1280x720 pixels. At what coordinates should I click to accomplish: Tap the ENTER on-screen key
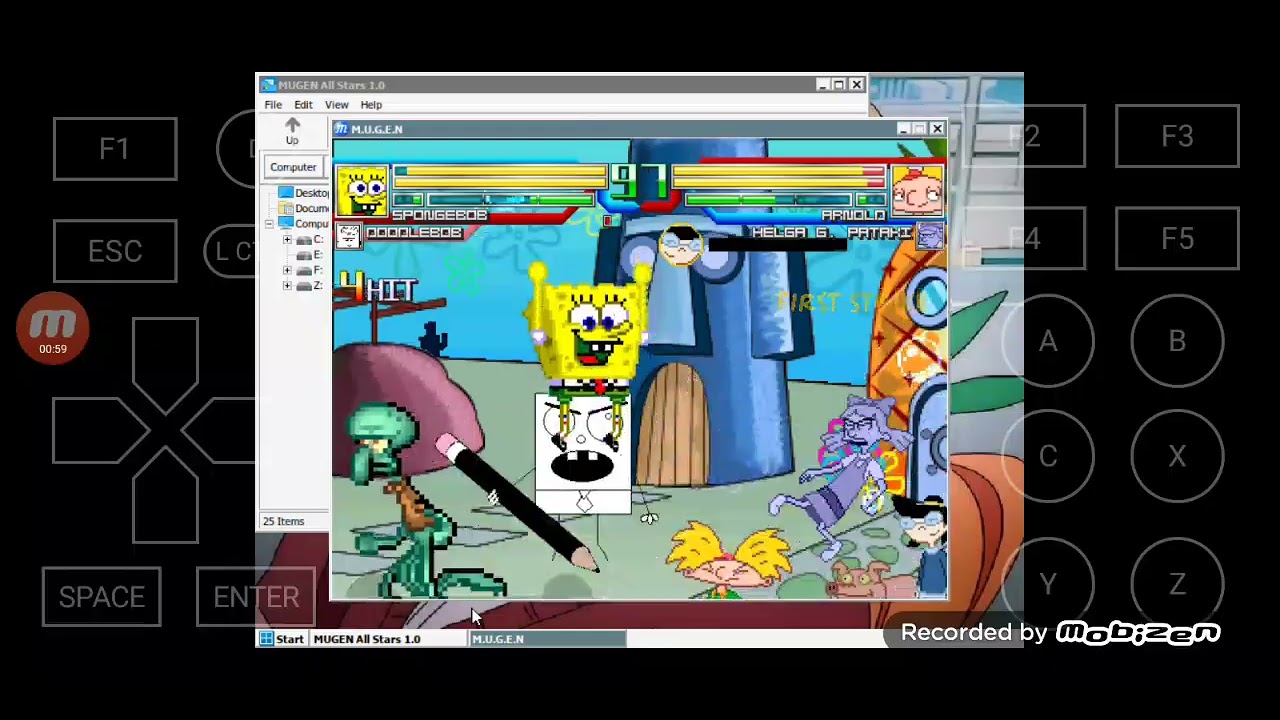(x=256, y=597)
